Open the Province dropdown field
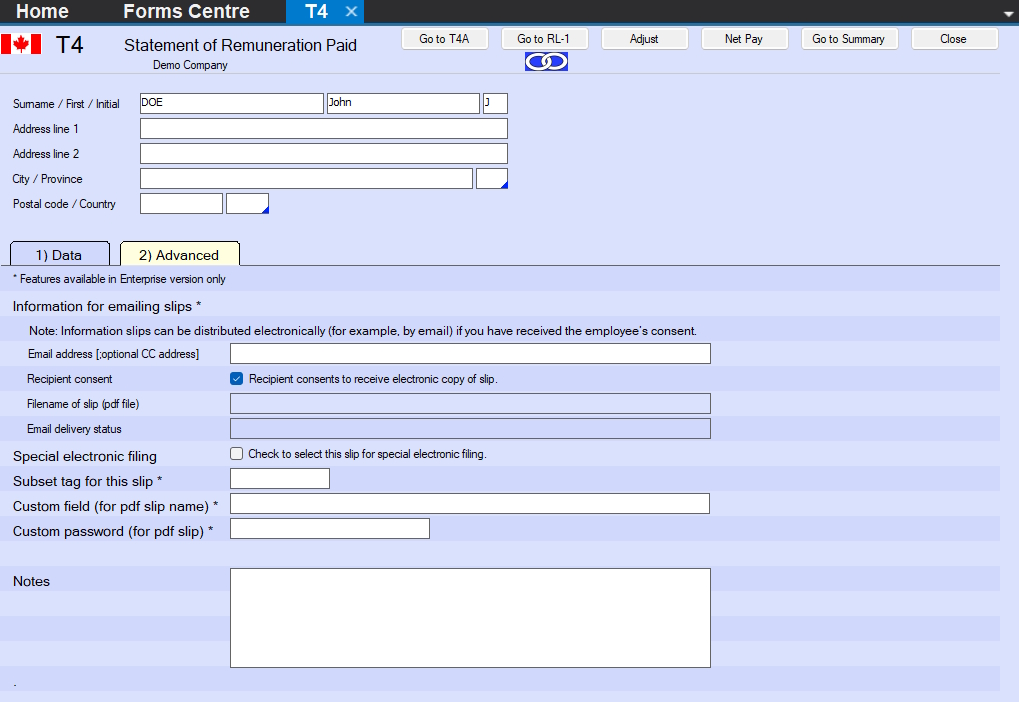The image size is (1019, 702). 492,179
